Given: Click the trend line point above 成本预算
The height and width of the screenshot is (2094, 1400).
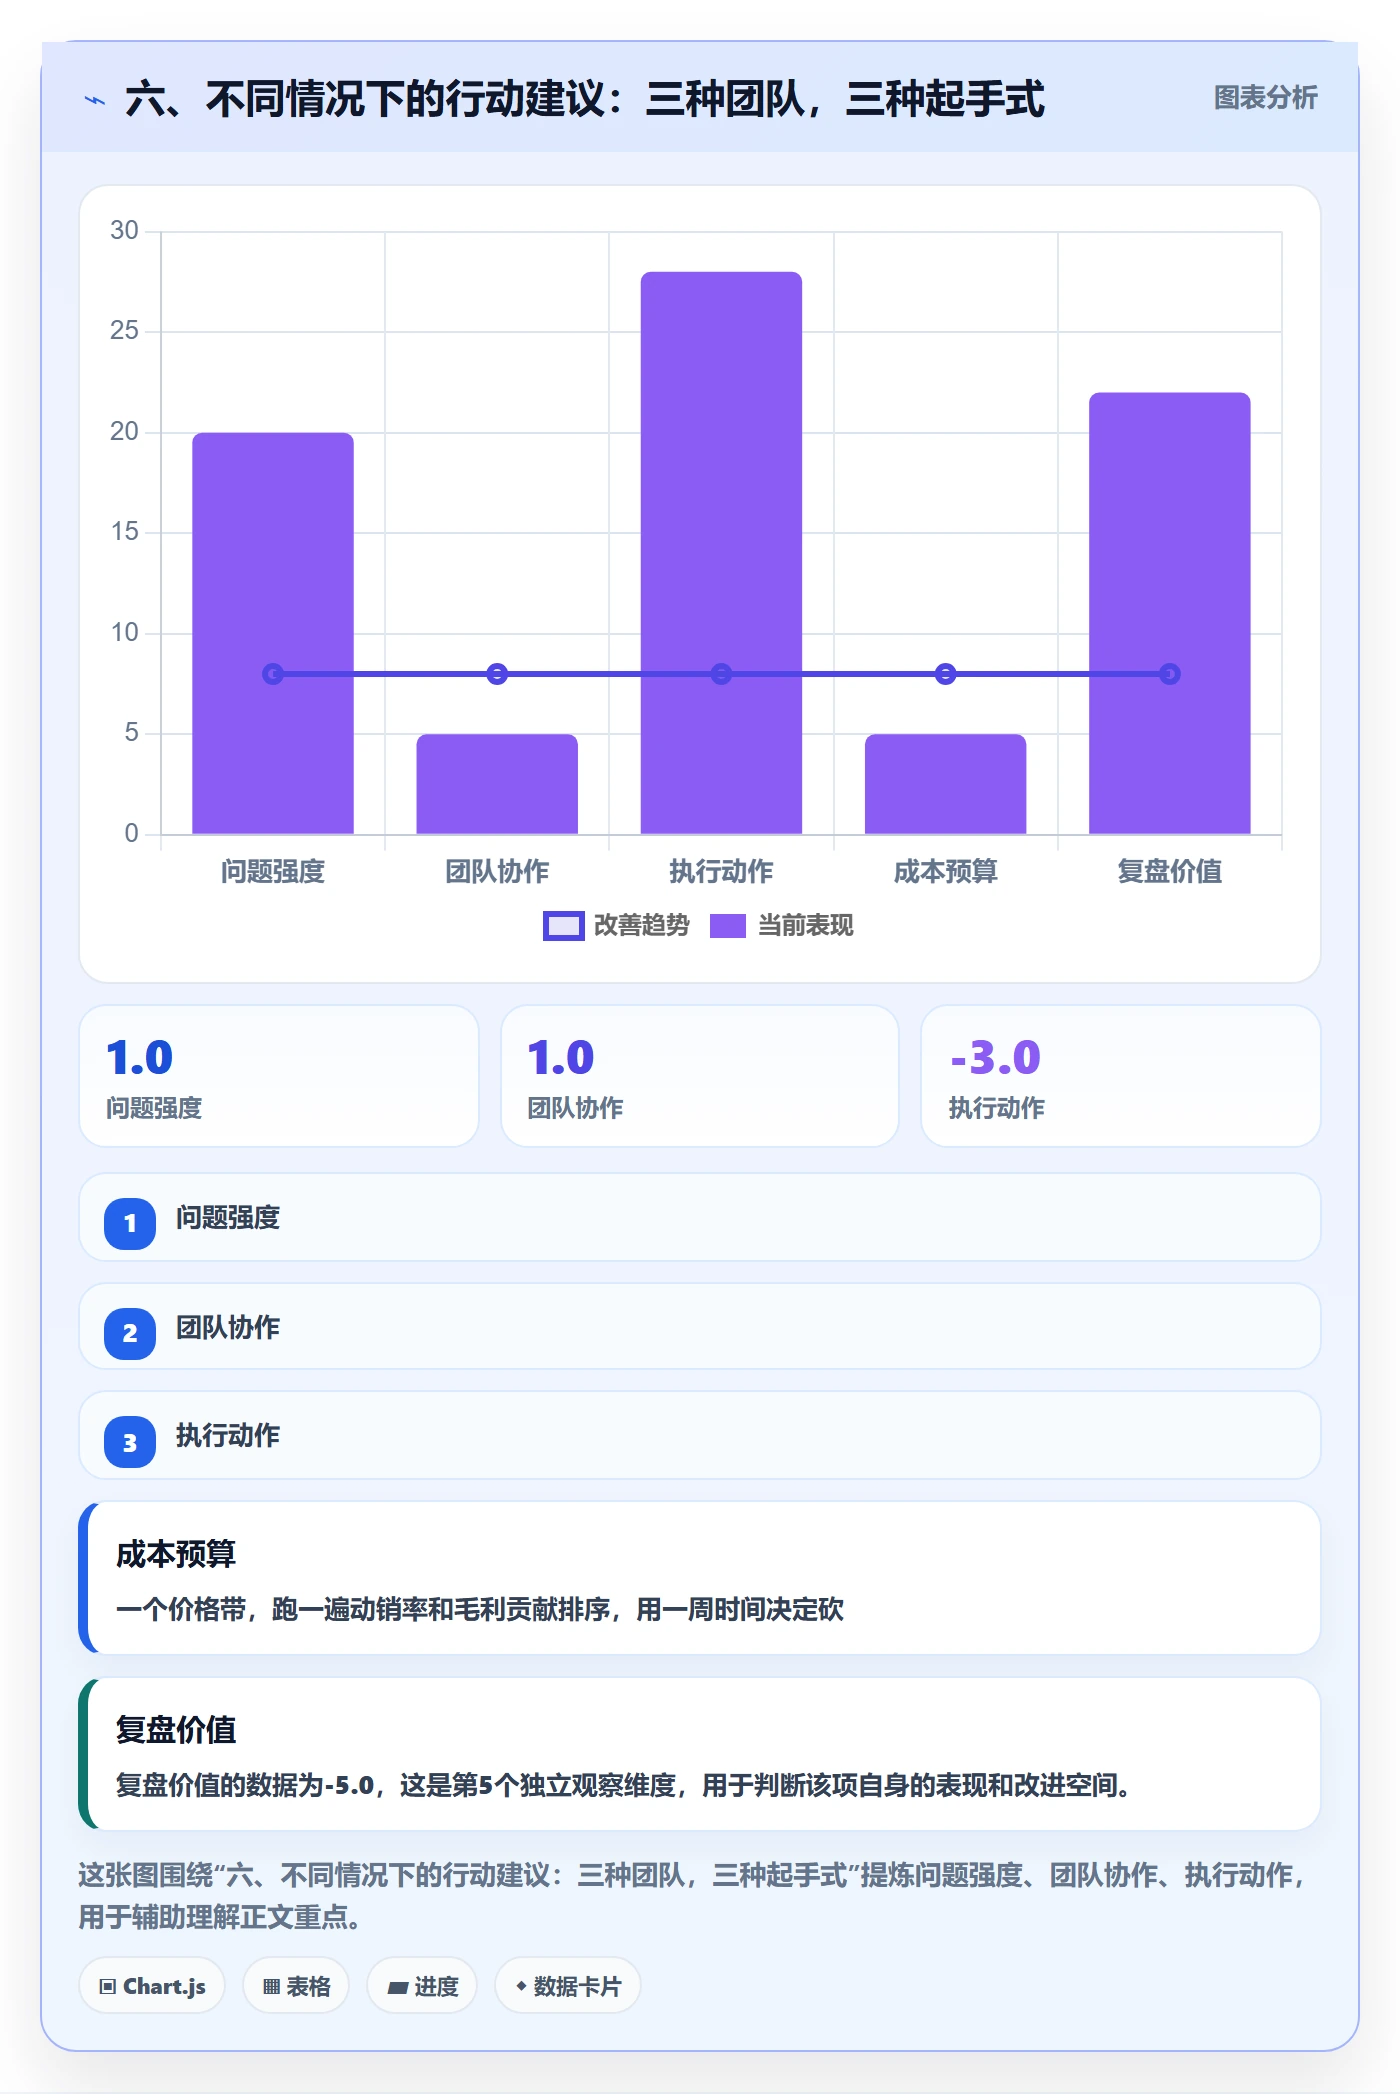Looking at the screenshot, I should [945, 674].
